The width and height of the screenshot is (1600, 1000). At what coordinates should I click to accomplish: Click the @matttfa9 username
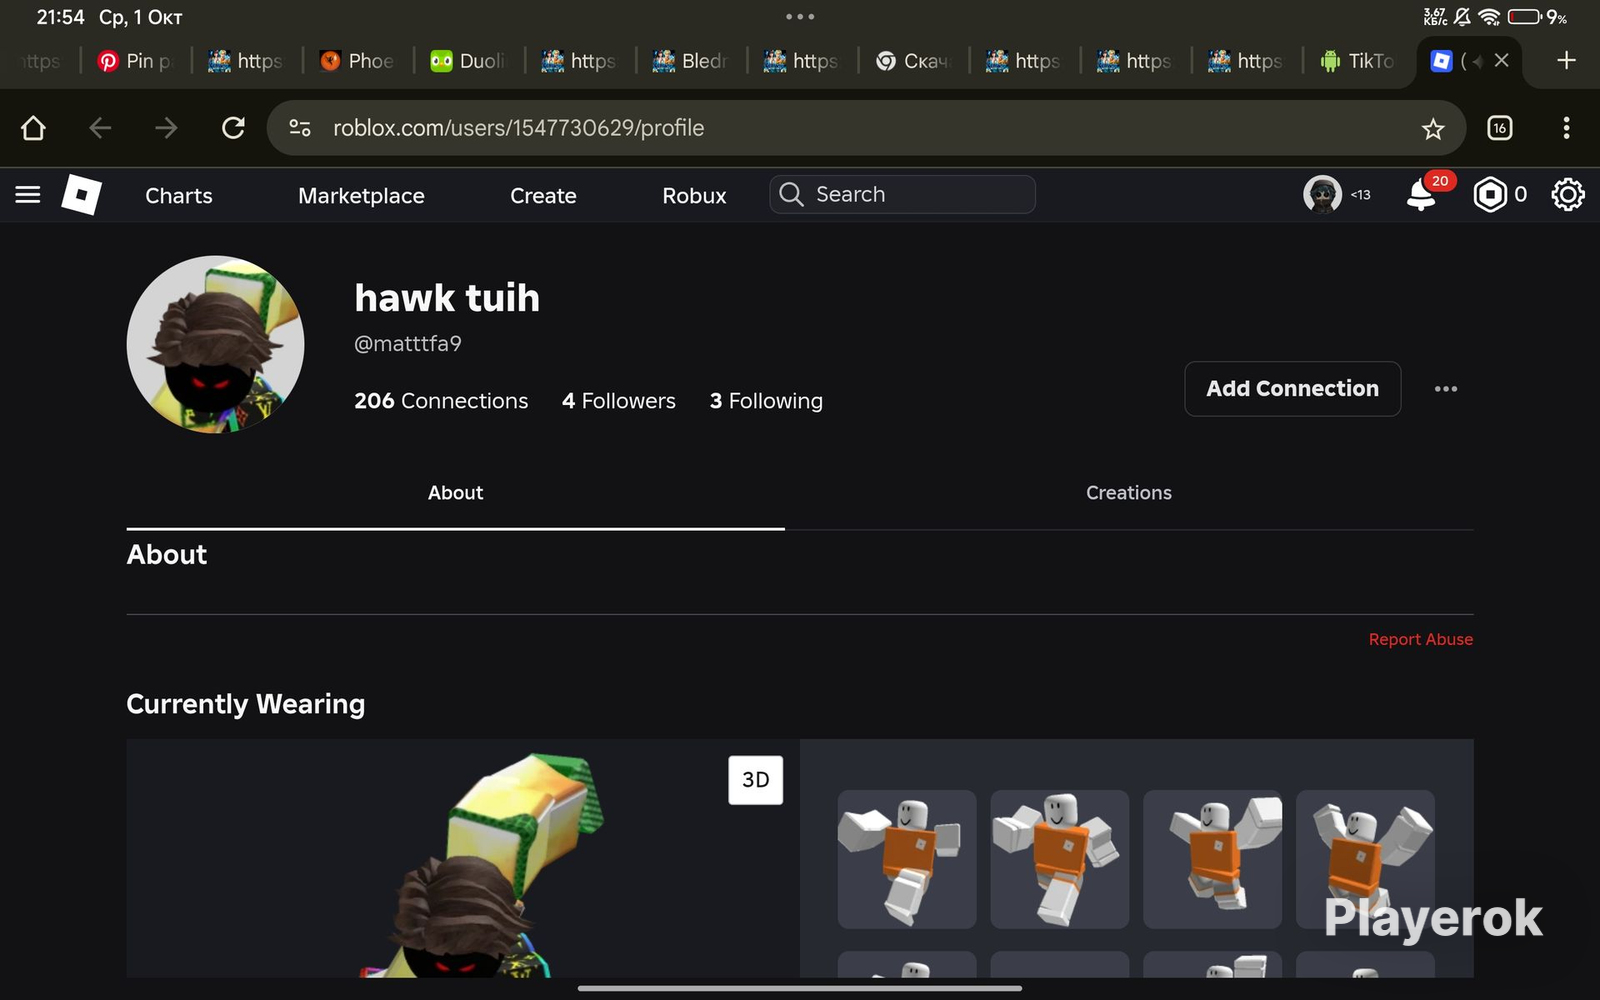[x=408, y=344]
